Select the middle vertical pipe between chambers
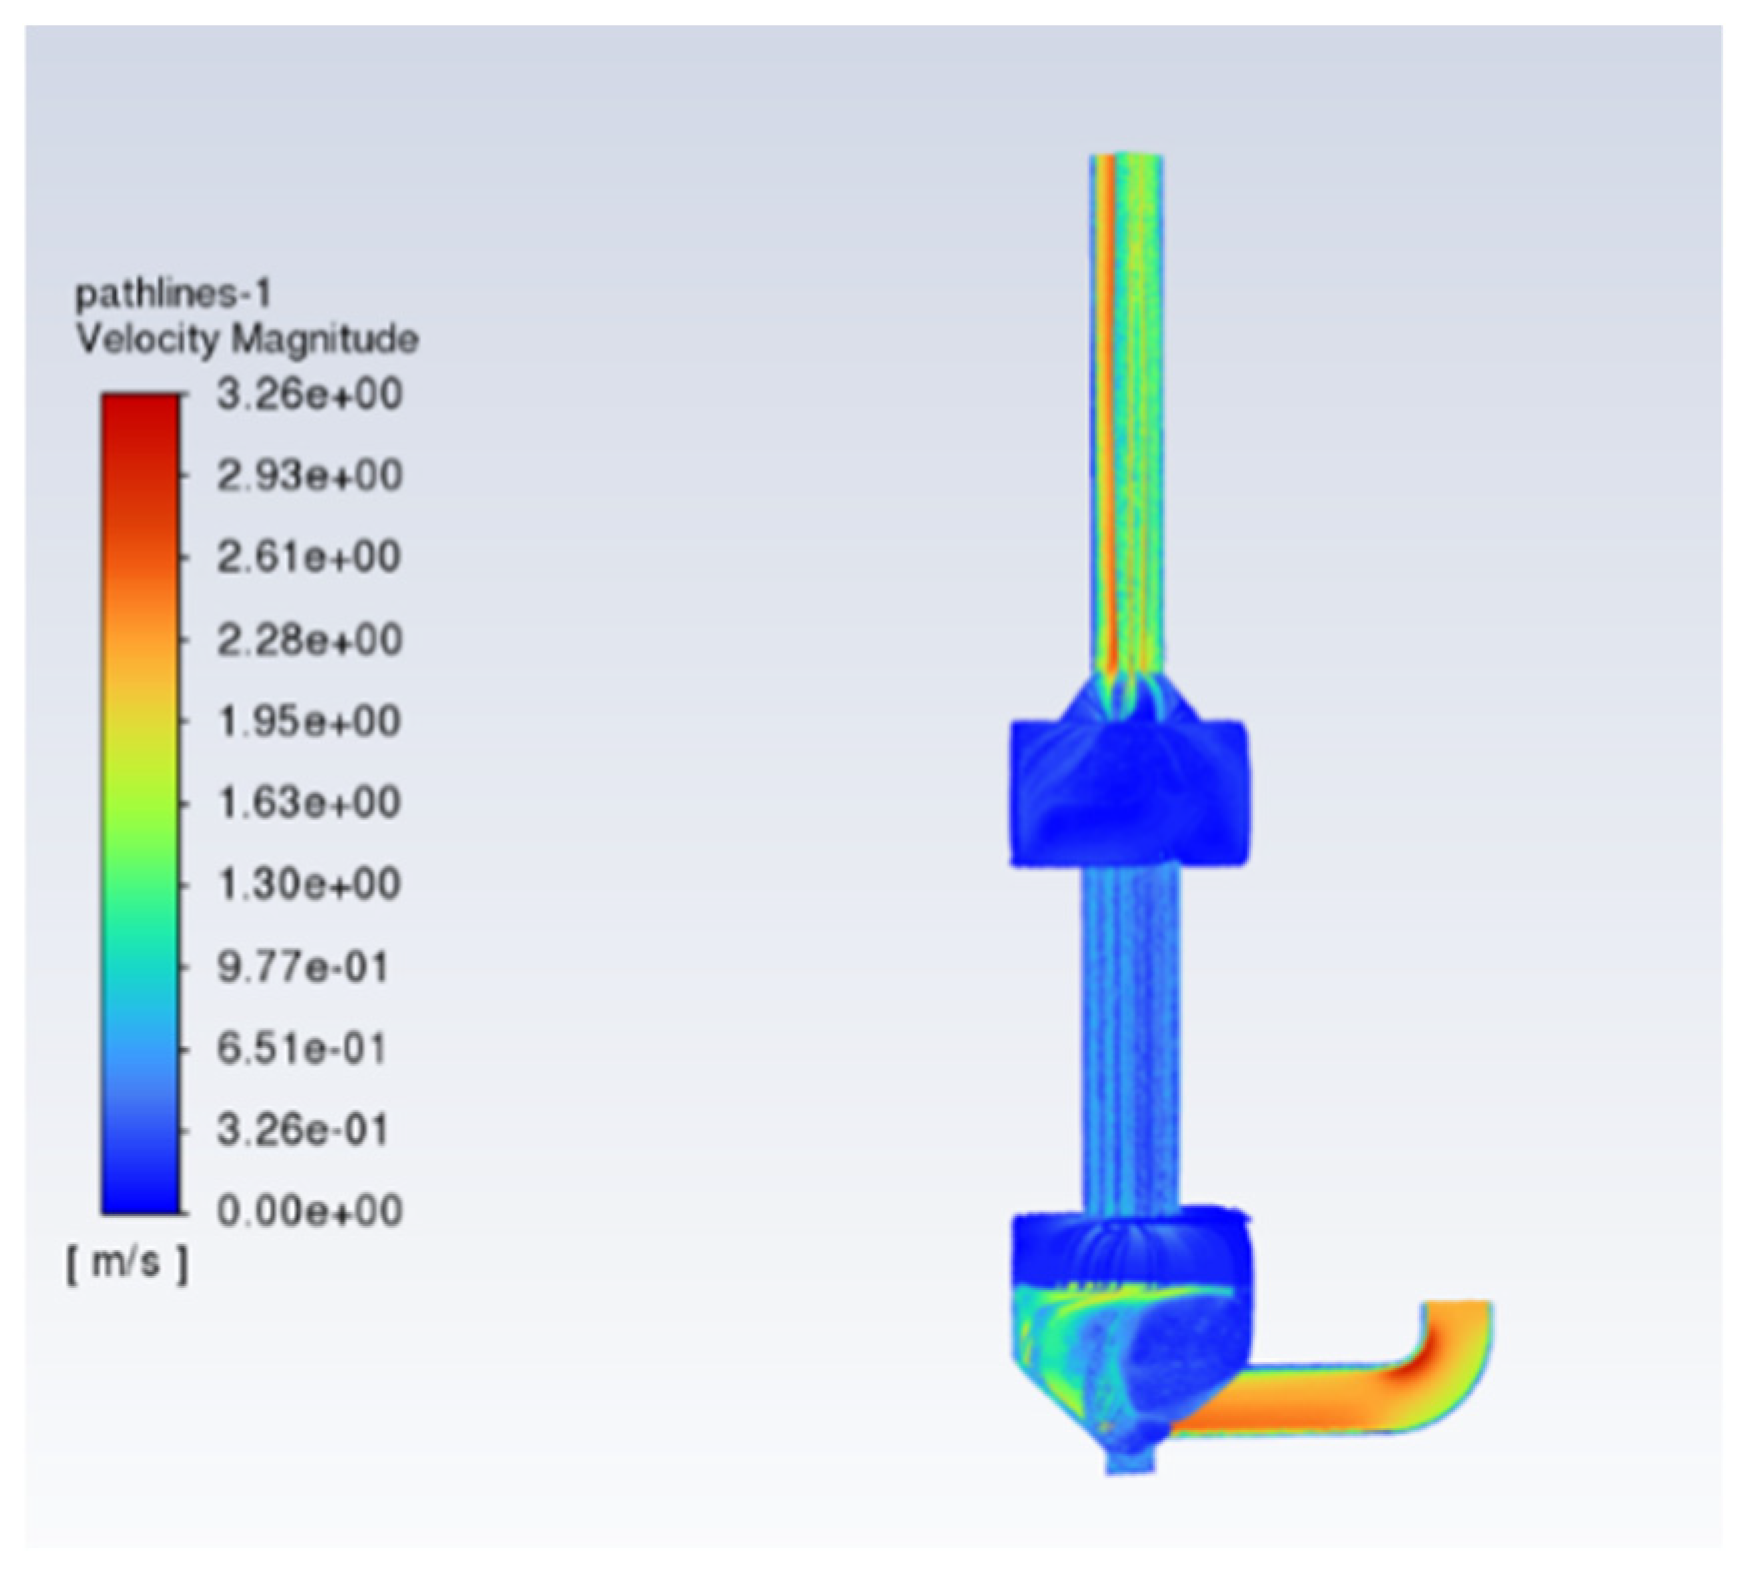Image resolution: width=1738 pixels, height=1569 pixels. tap(1130, 1040)
